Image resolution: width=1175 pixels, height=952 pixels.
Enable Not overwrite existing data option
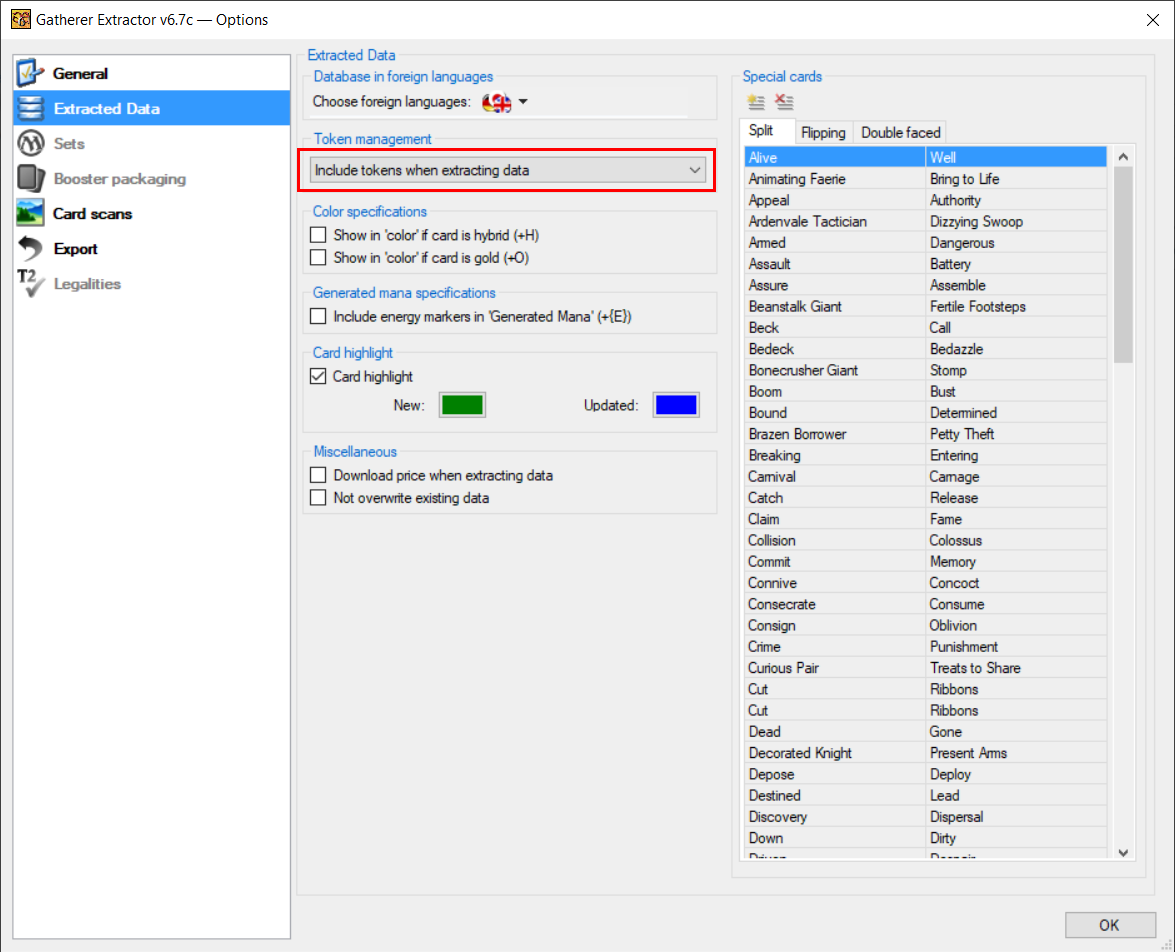pos(318,497)
